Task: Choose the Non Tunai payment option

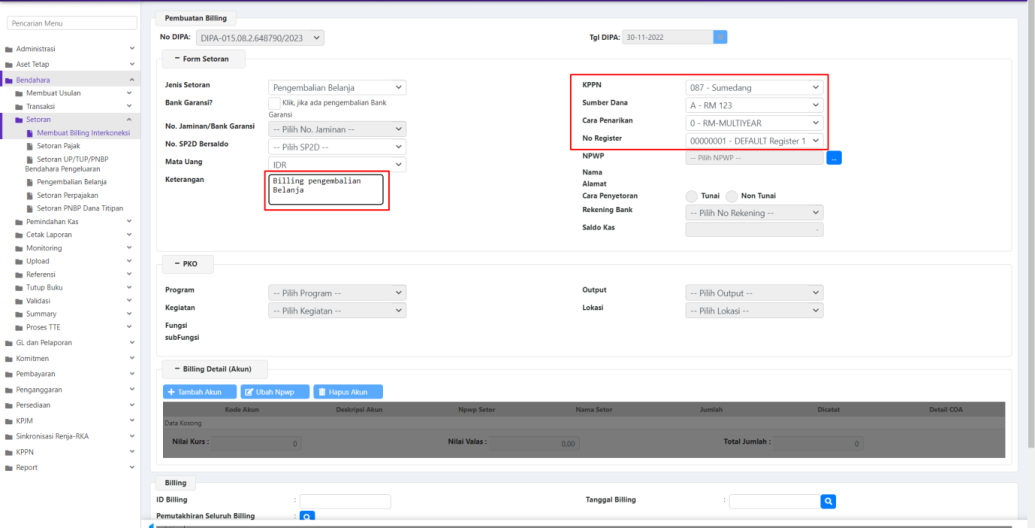Action: [x=732, y=196]
